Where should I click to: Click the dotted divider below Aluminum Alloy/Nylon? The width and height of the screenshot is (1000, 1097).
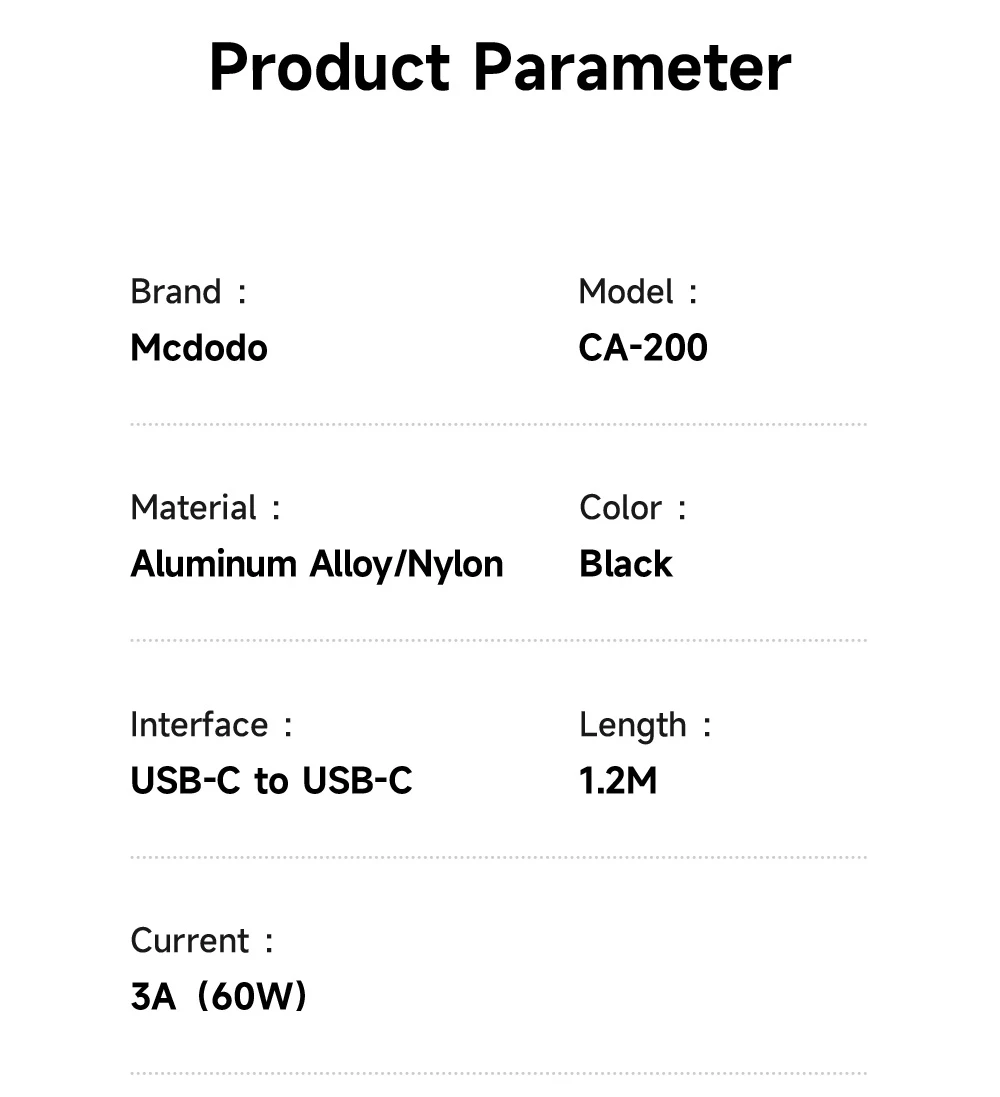pos(498,640)
